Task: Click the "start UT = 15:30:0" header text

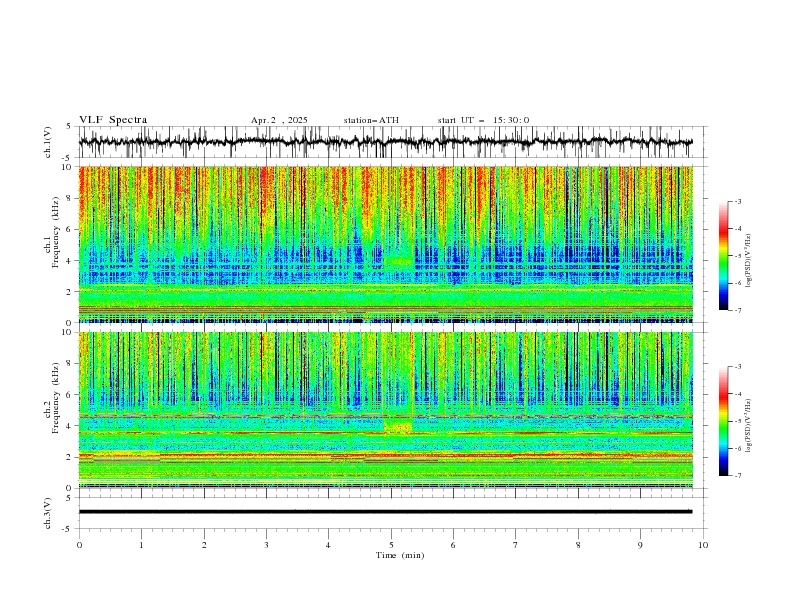Action: [x=483, y=120]
